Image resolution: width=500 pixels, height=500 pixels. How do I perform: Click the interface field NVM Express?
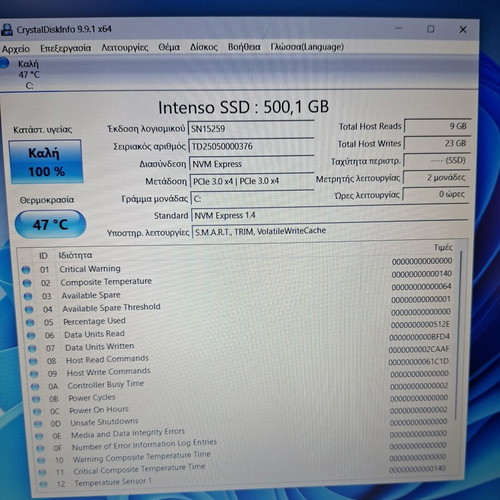[252, 164]
